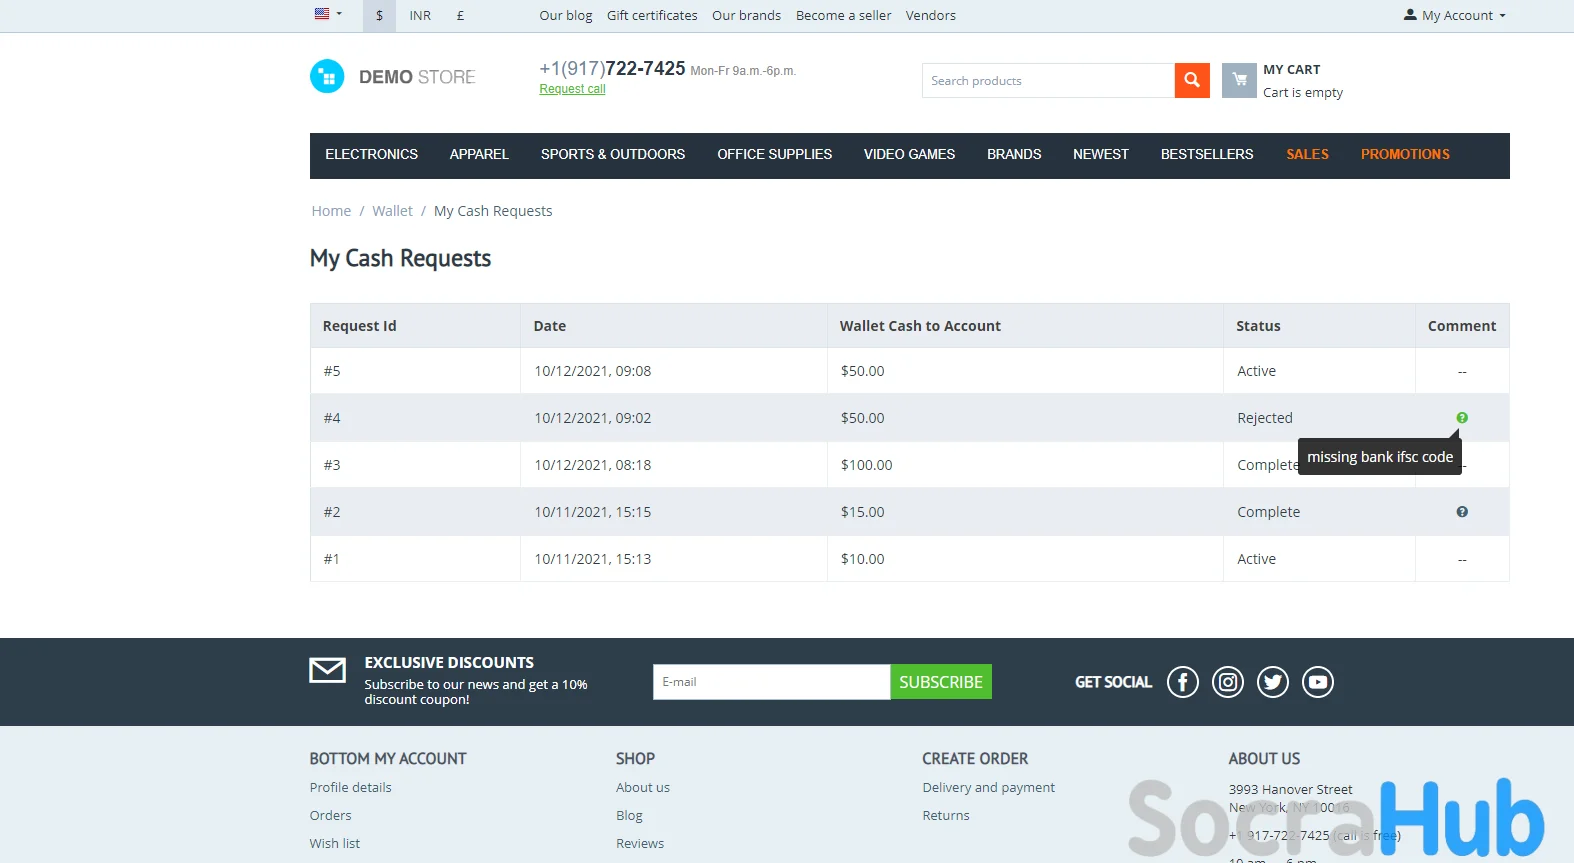The image size is (1574, 863).
Task: Click the Facebook social icon
Action: coord(1182,682)
